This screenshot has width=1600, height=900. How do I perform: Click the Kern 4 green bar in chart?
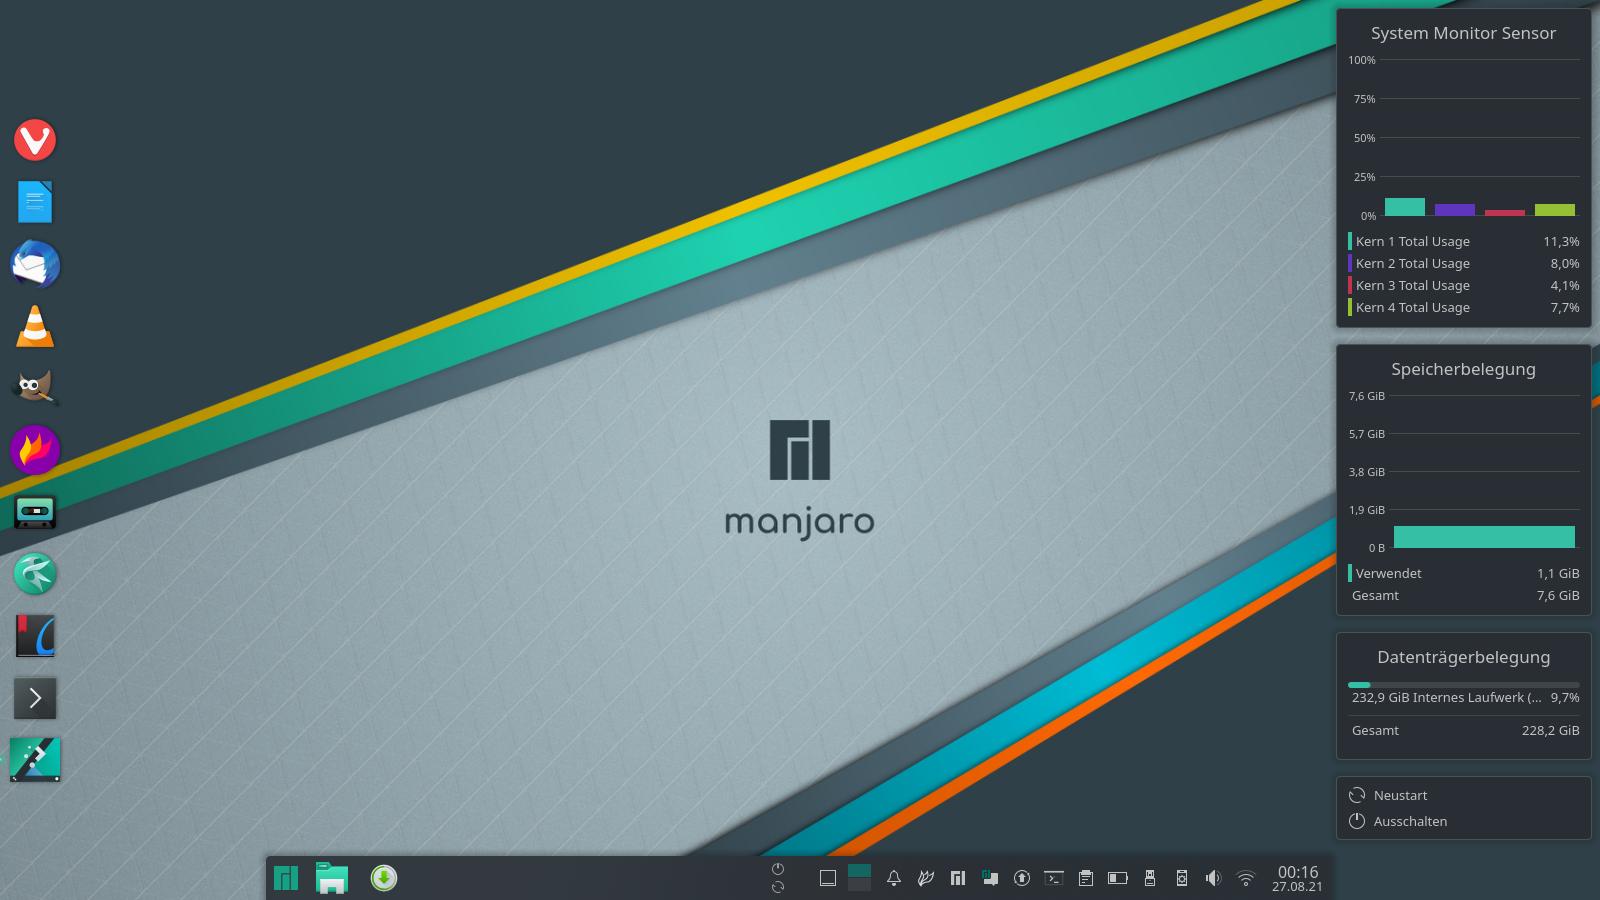tap(1555, 210)
